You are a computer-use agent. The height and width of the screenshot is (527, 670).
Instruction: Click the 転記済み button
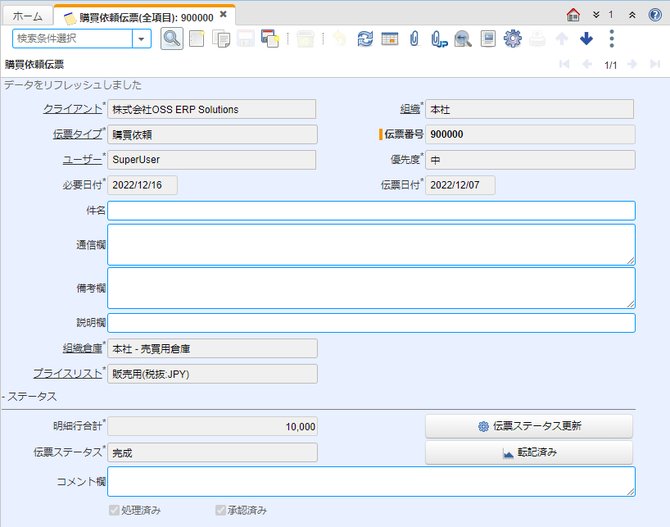(x=529, y=452)
